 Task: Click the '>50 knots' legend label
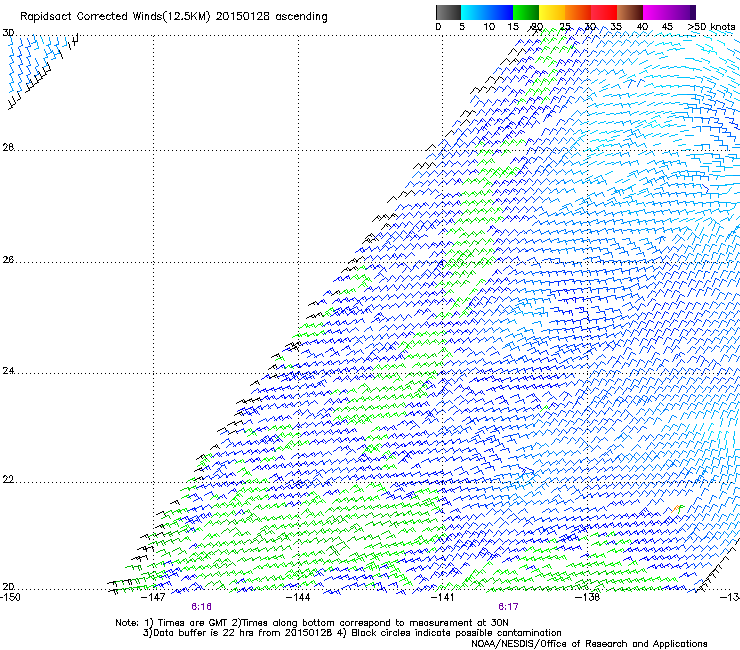click(711, 27)
